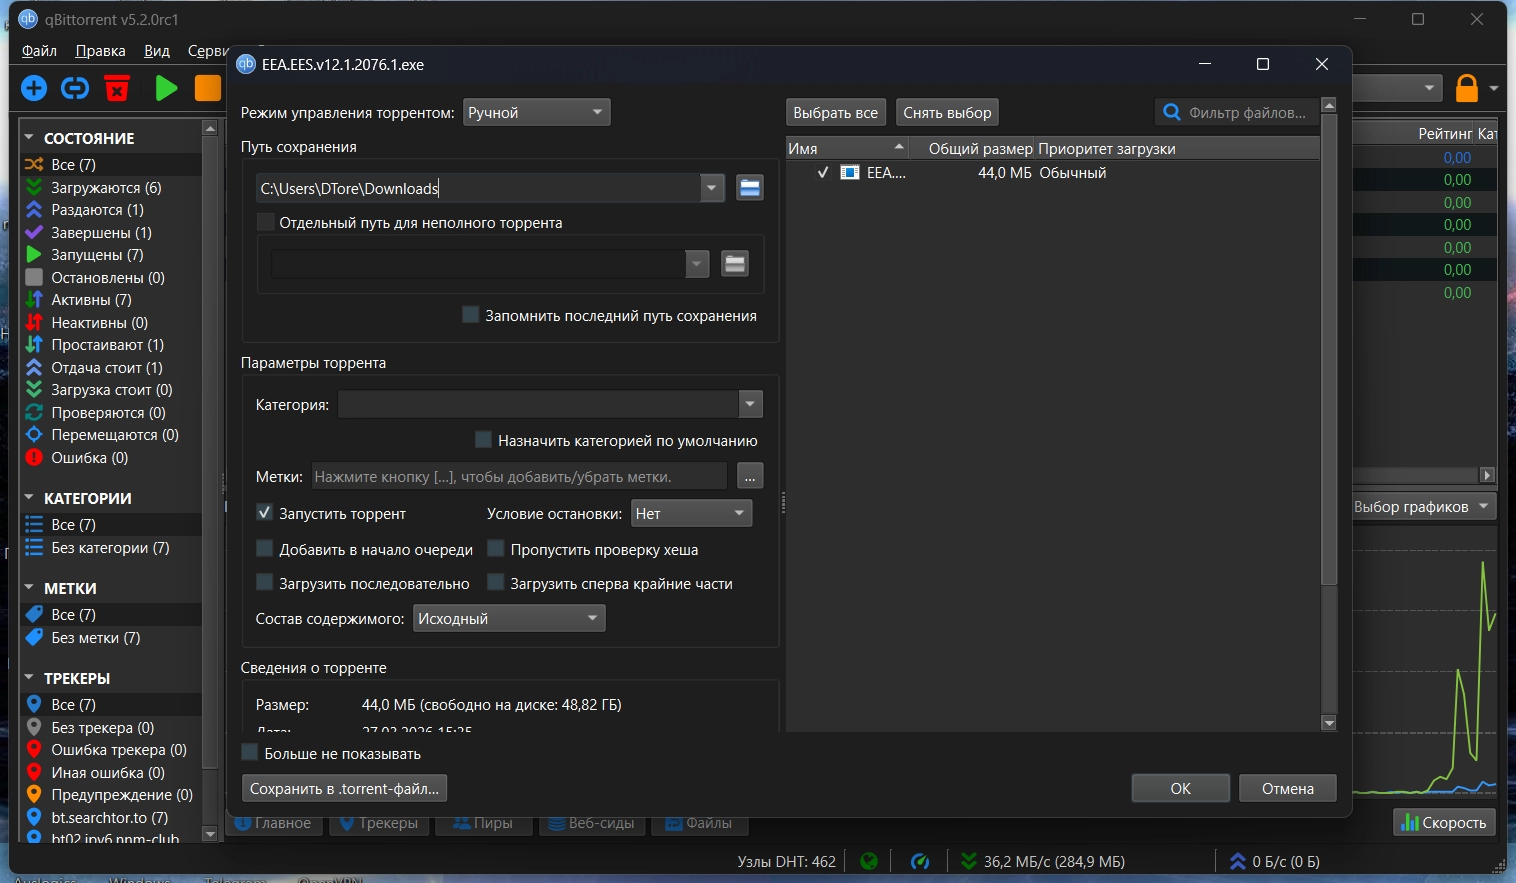Screen dimensions: 1516x883
Task: Collapse the ТРЕКЕРЫ sidebar section
Action: [29, 678]
